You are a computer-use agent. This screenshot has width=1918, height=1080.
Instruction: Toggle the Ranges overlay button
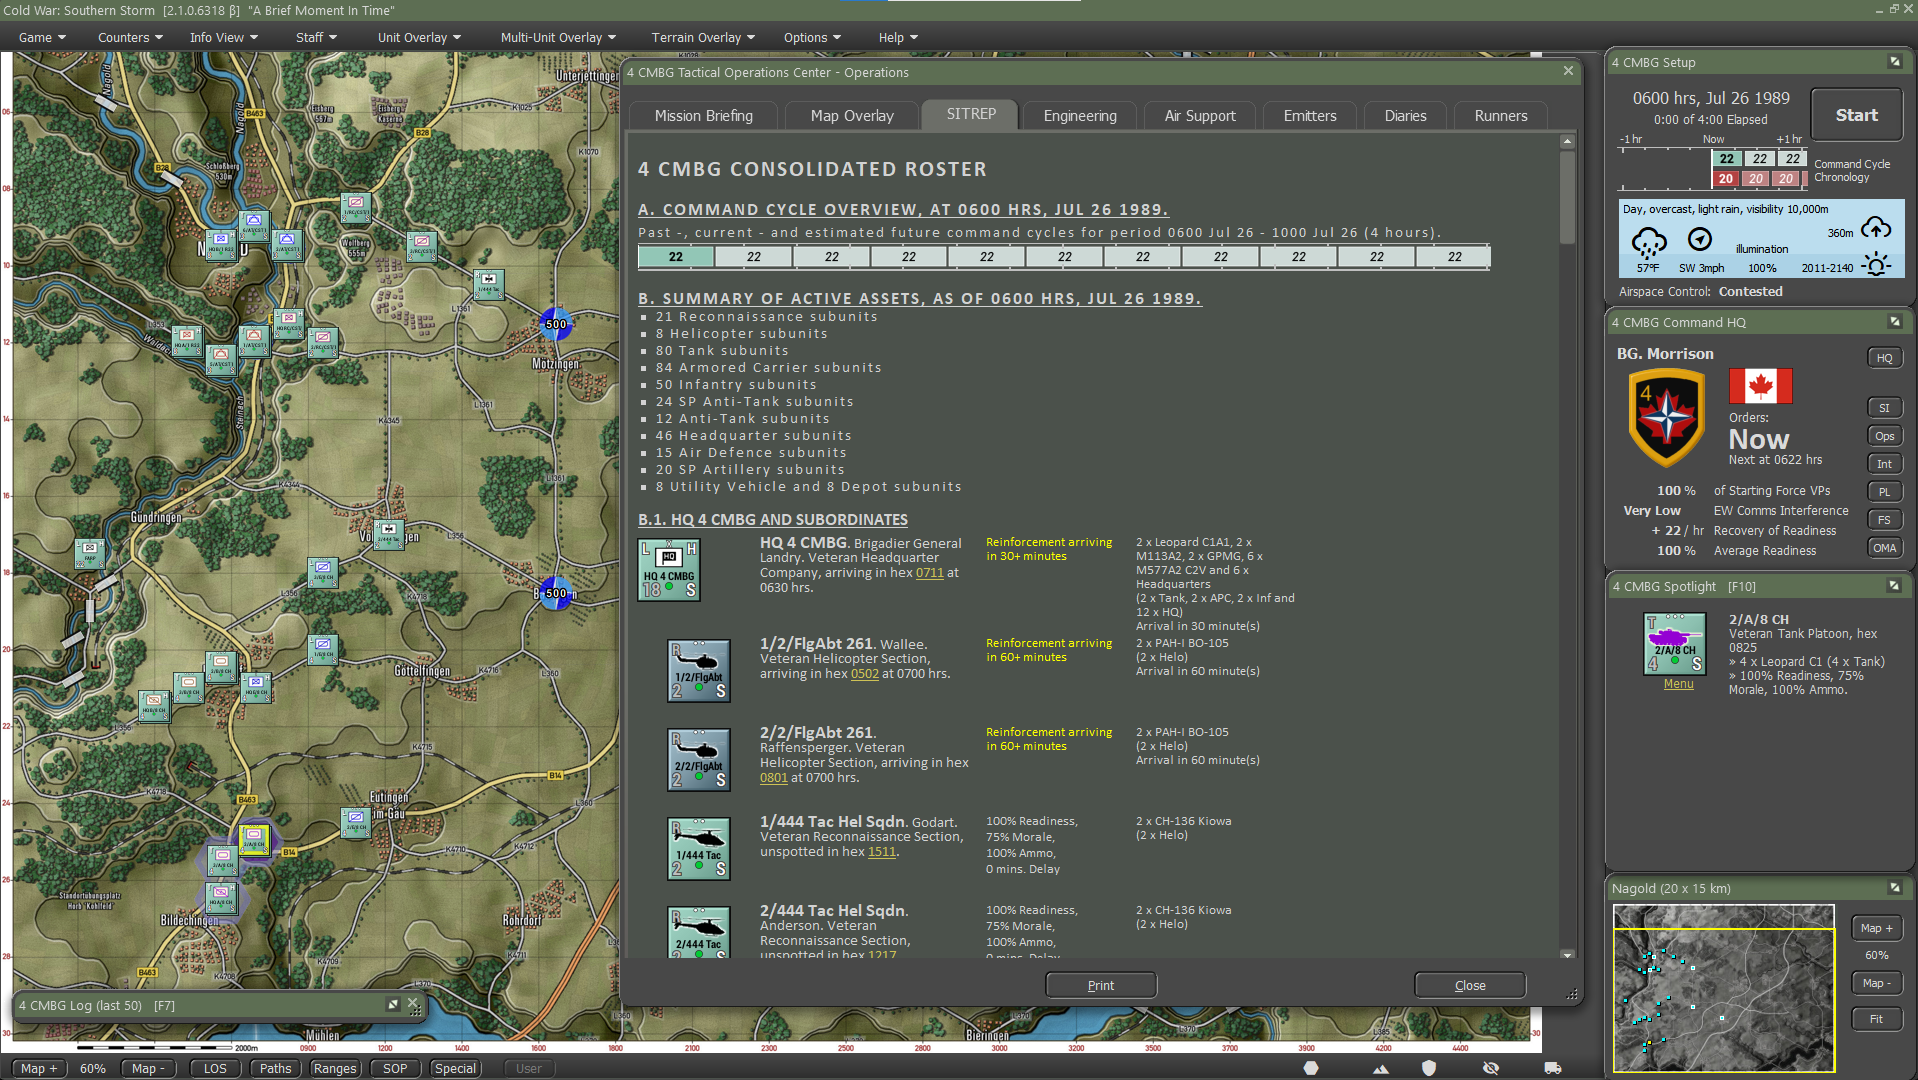click(x=334, y=1068)
